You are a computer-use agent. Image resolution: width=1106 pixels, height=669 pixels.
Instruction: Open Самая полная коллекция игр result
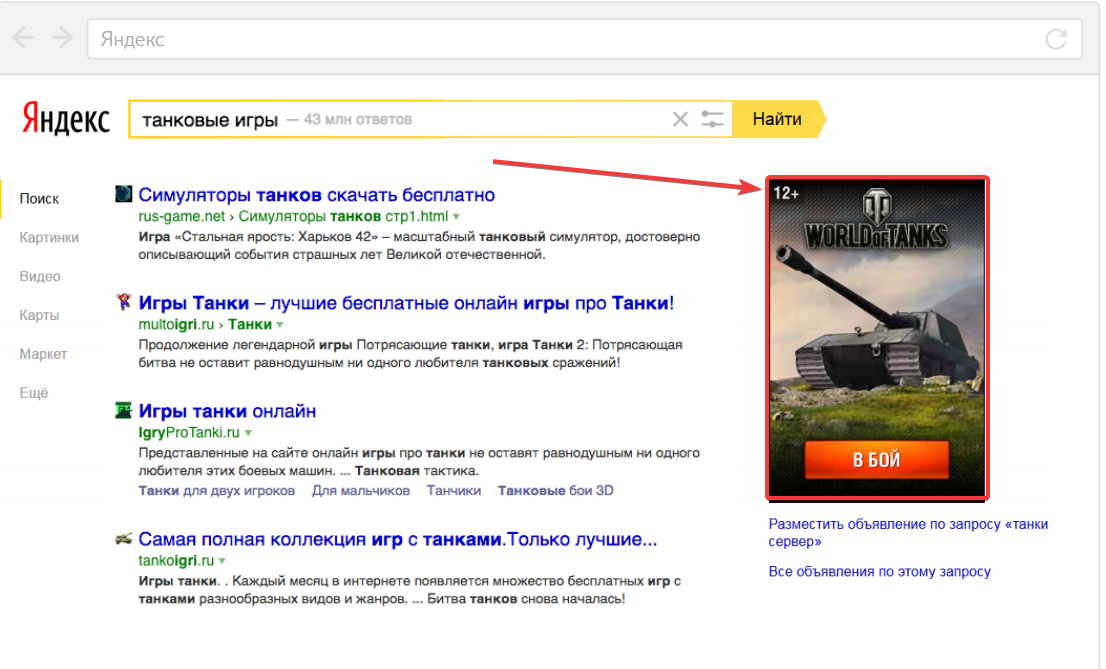click(x=398, y=540)
